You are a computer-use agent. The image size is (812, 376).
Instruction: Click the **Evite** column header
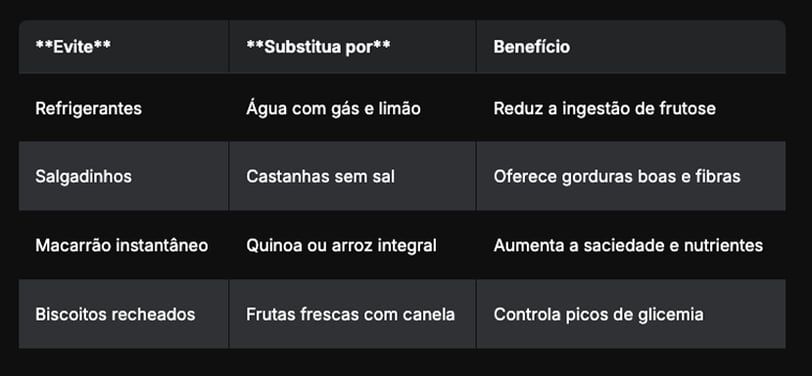[124, 47]
